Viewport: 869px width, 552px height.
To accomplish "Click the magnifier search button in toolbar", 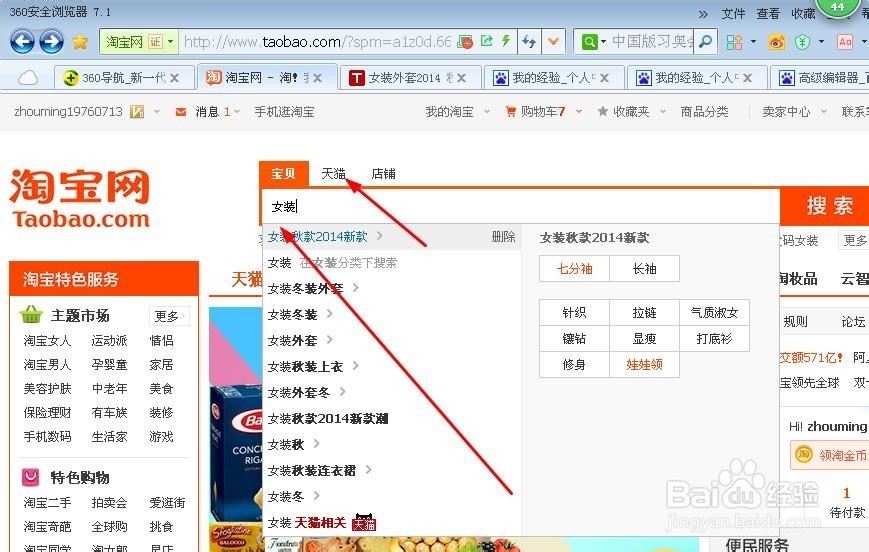I will pyautogui.click(x=706, y=42).
